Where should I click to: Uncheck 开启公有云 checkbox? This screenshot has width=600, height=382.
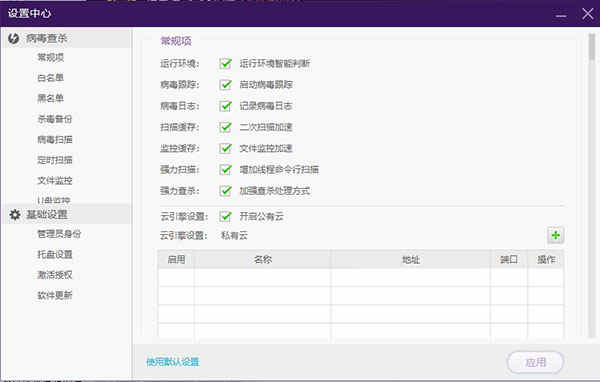225,216
